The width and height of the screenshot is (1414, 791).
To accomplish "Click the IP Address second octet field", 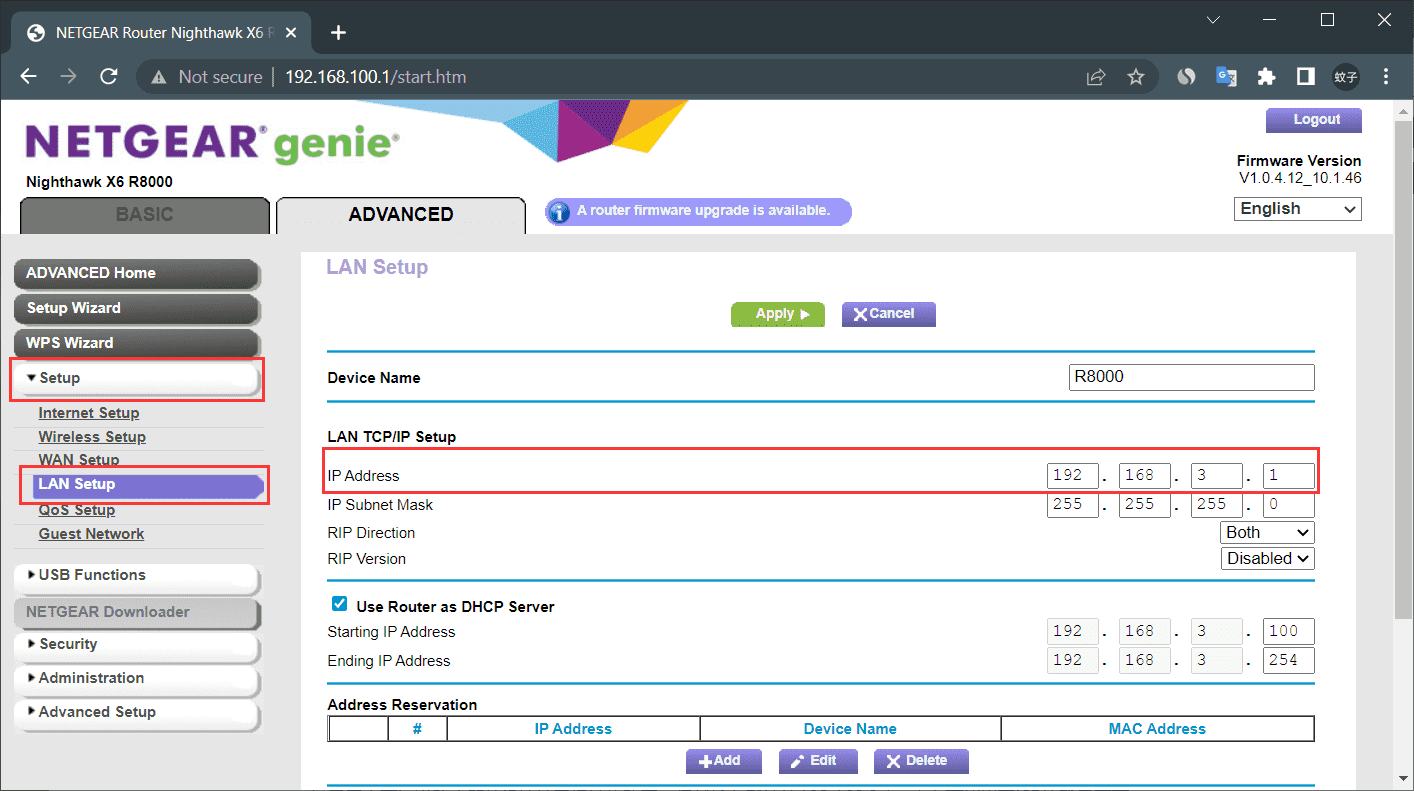I will pos(1145,476).
